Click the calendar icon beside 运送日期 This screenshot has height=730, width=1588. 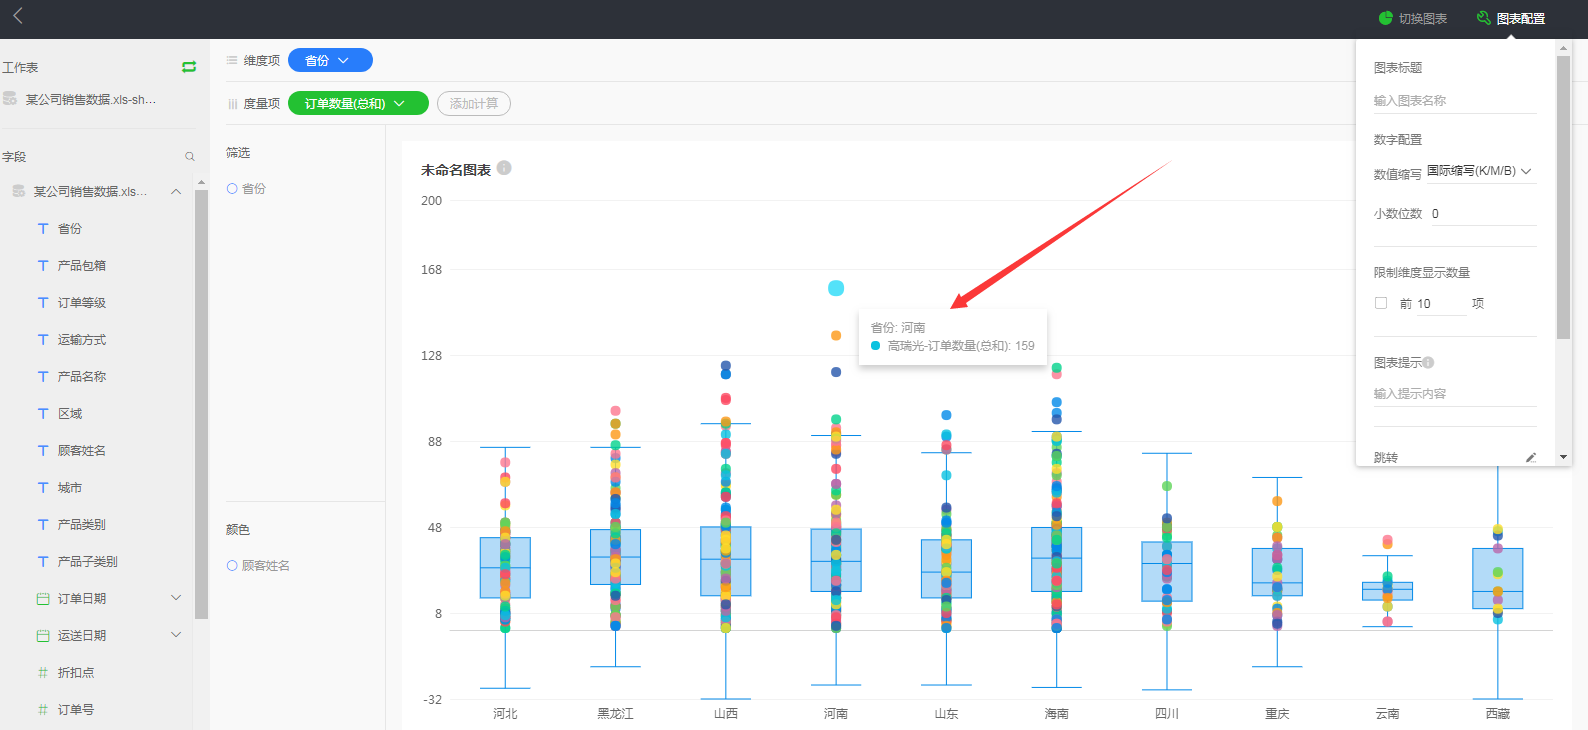(x=43, y=636)
